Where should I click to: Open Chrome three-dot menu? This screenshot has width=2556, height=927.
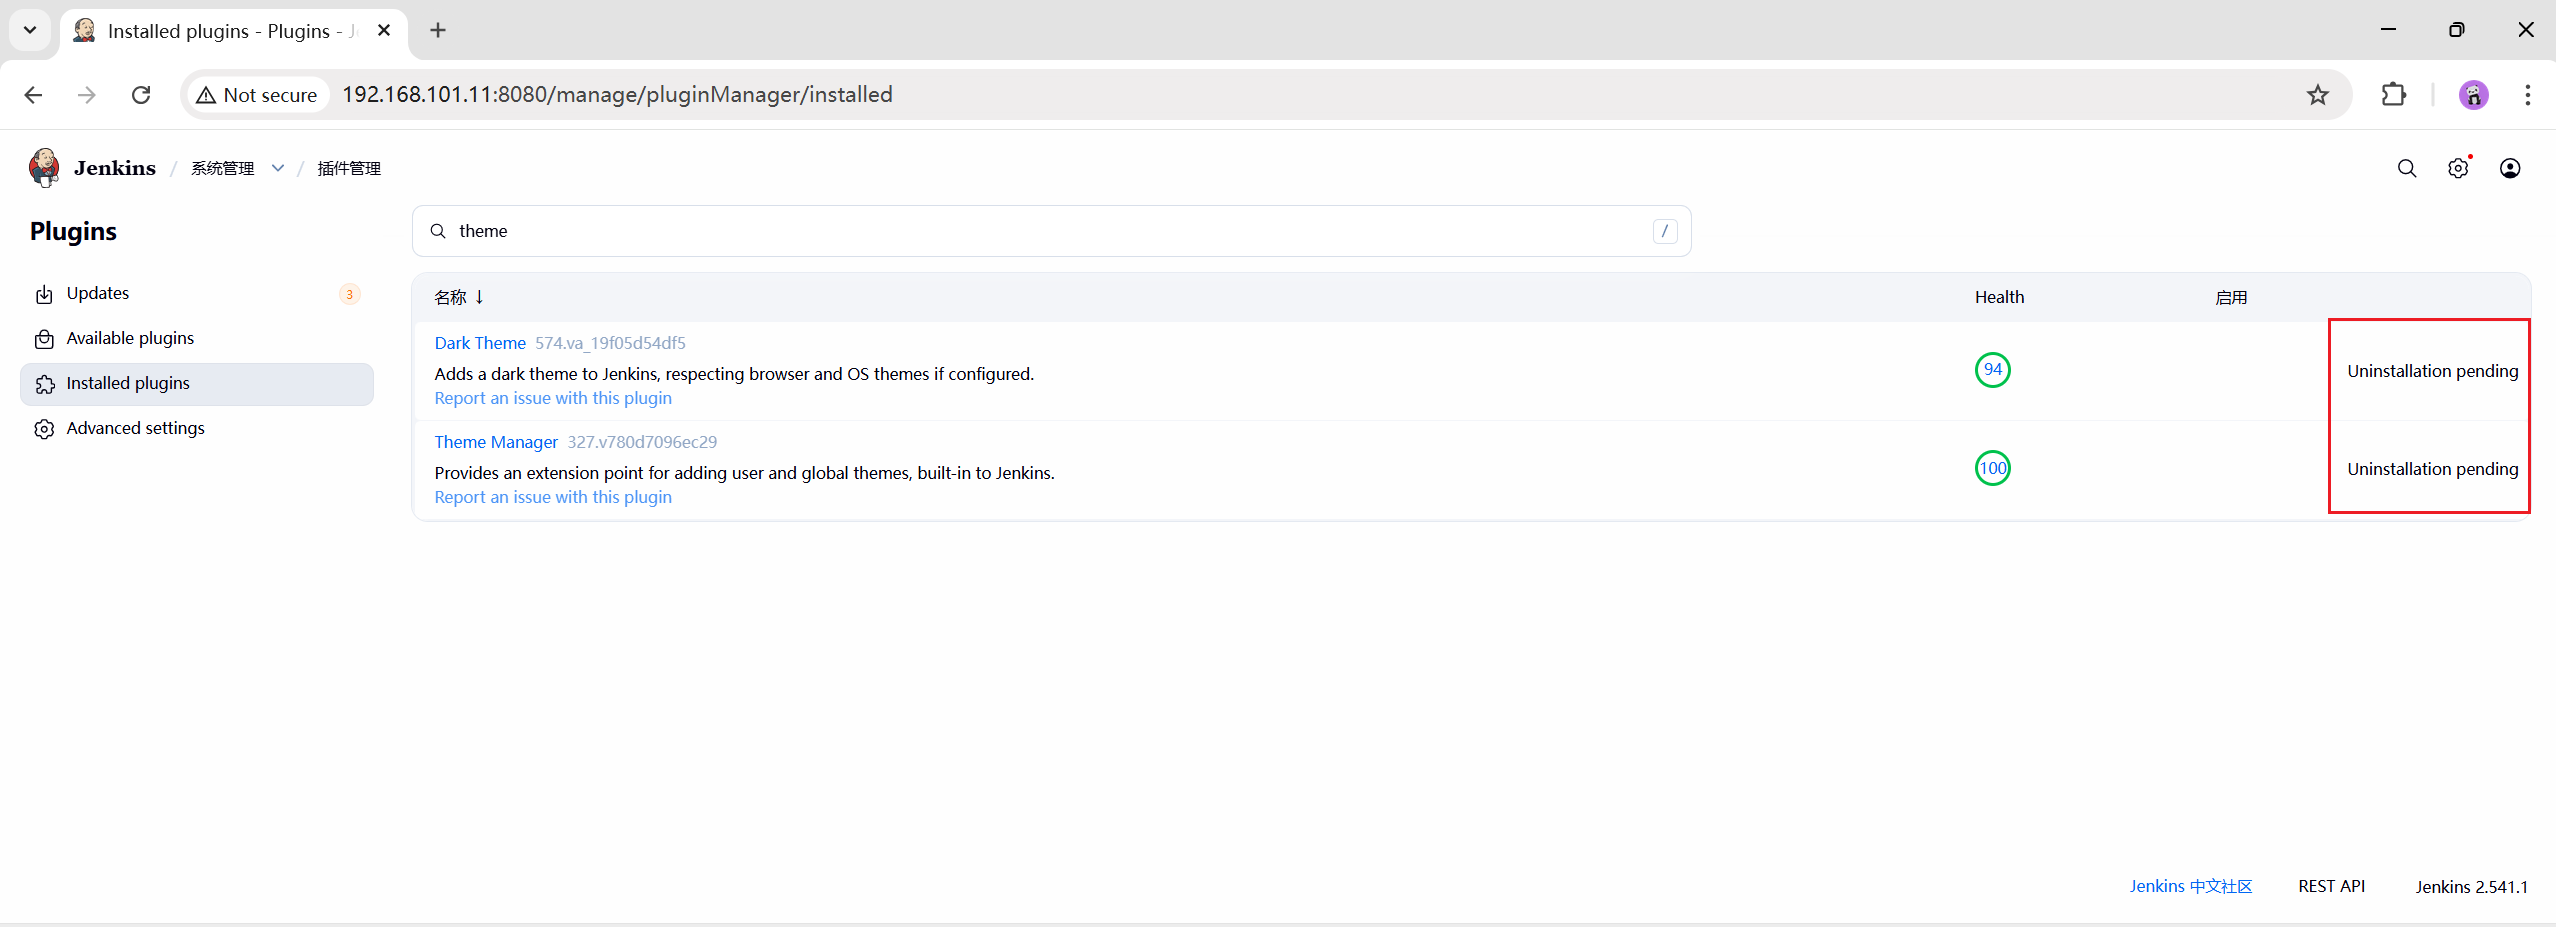[x=2527, y=95]
